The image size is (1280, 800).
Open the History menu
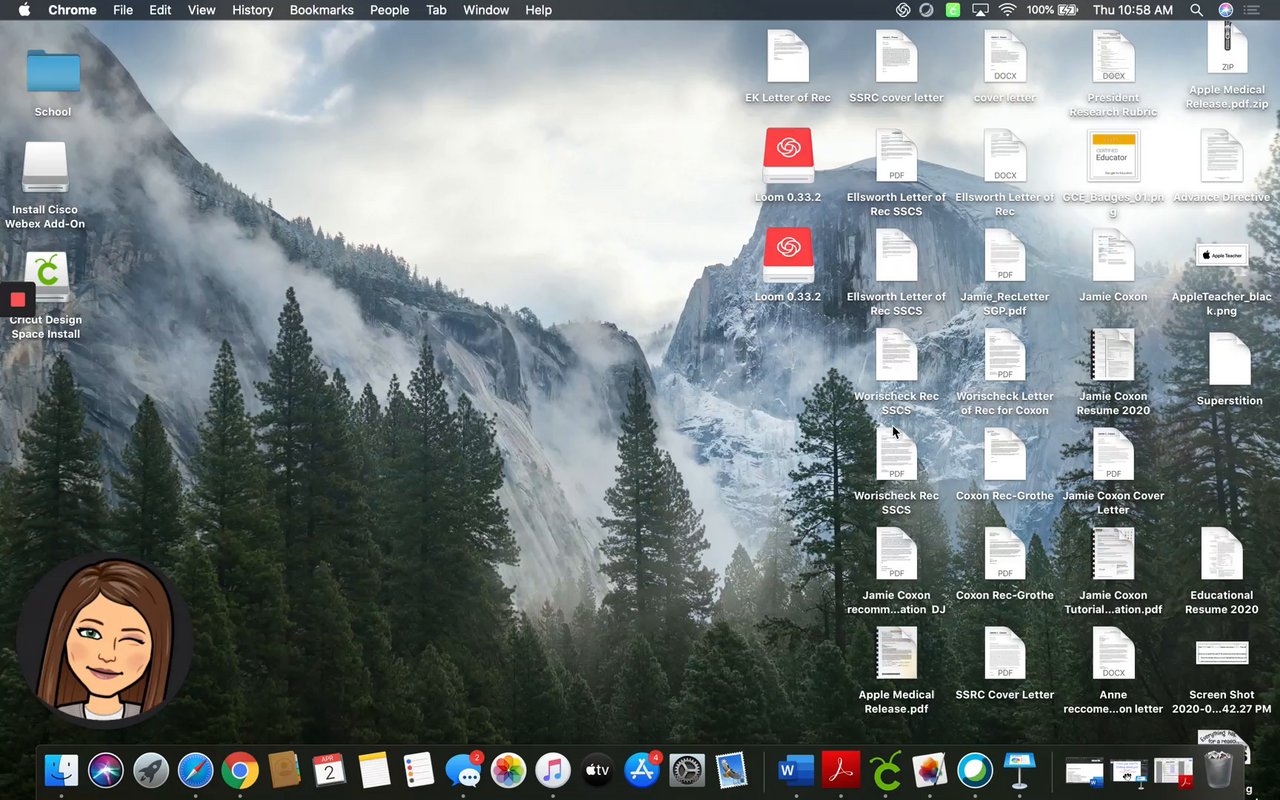pyautogui.click(x=252, y=10)
